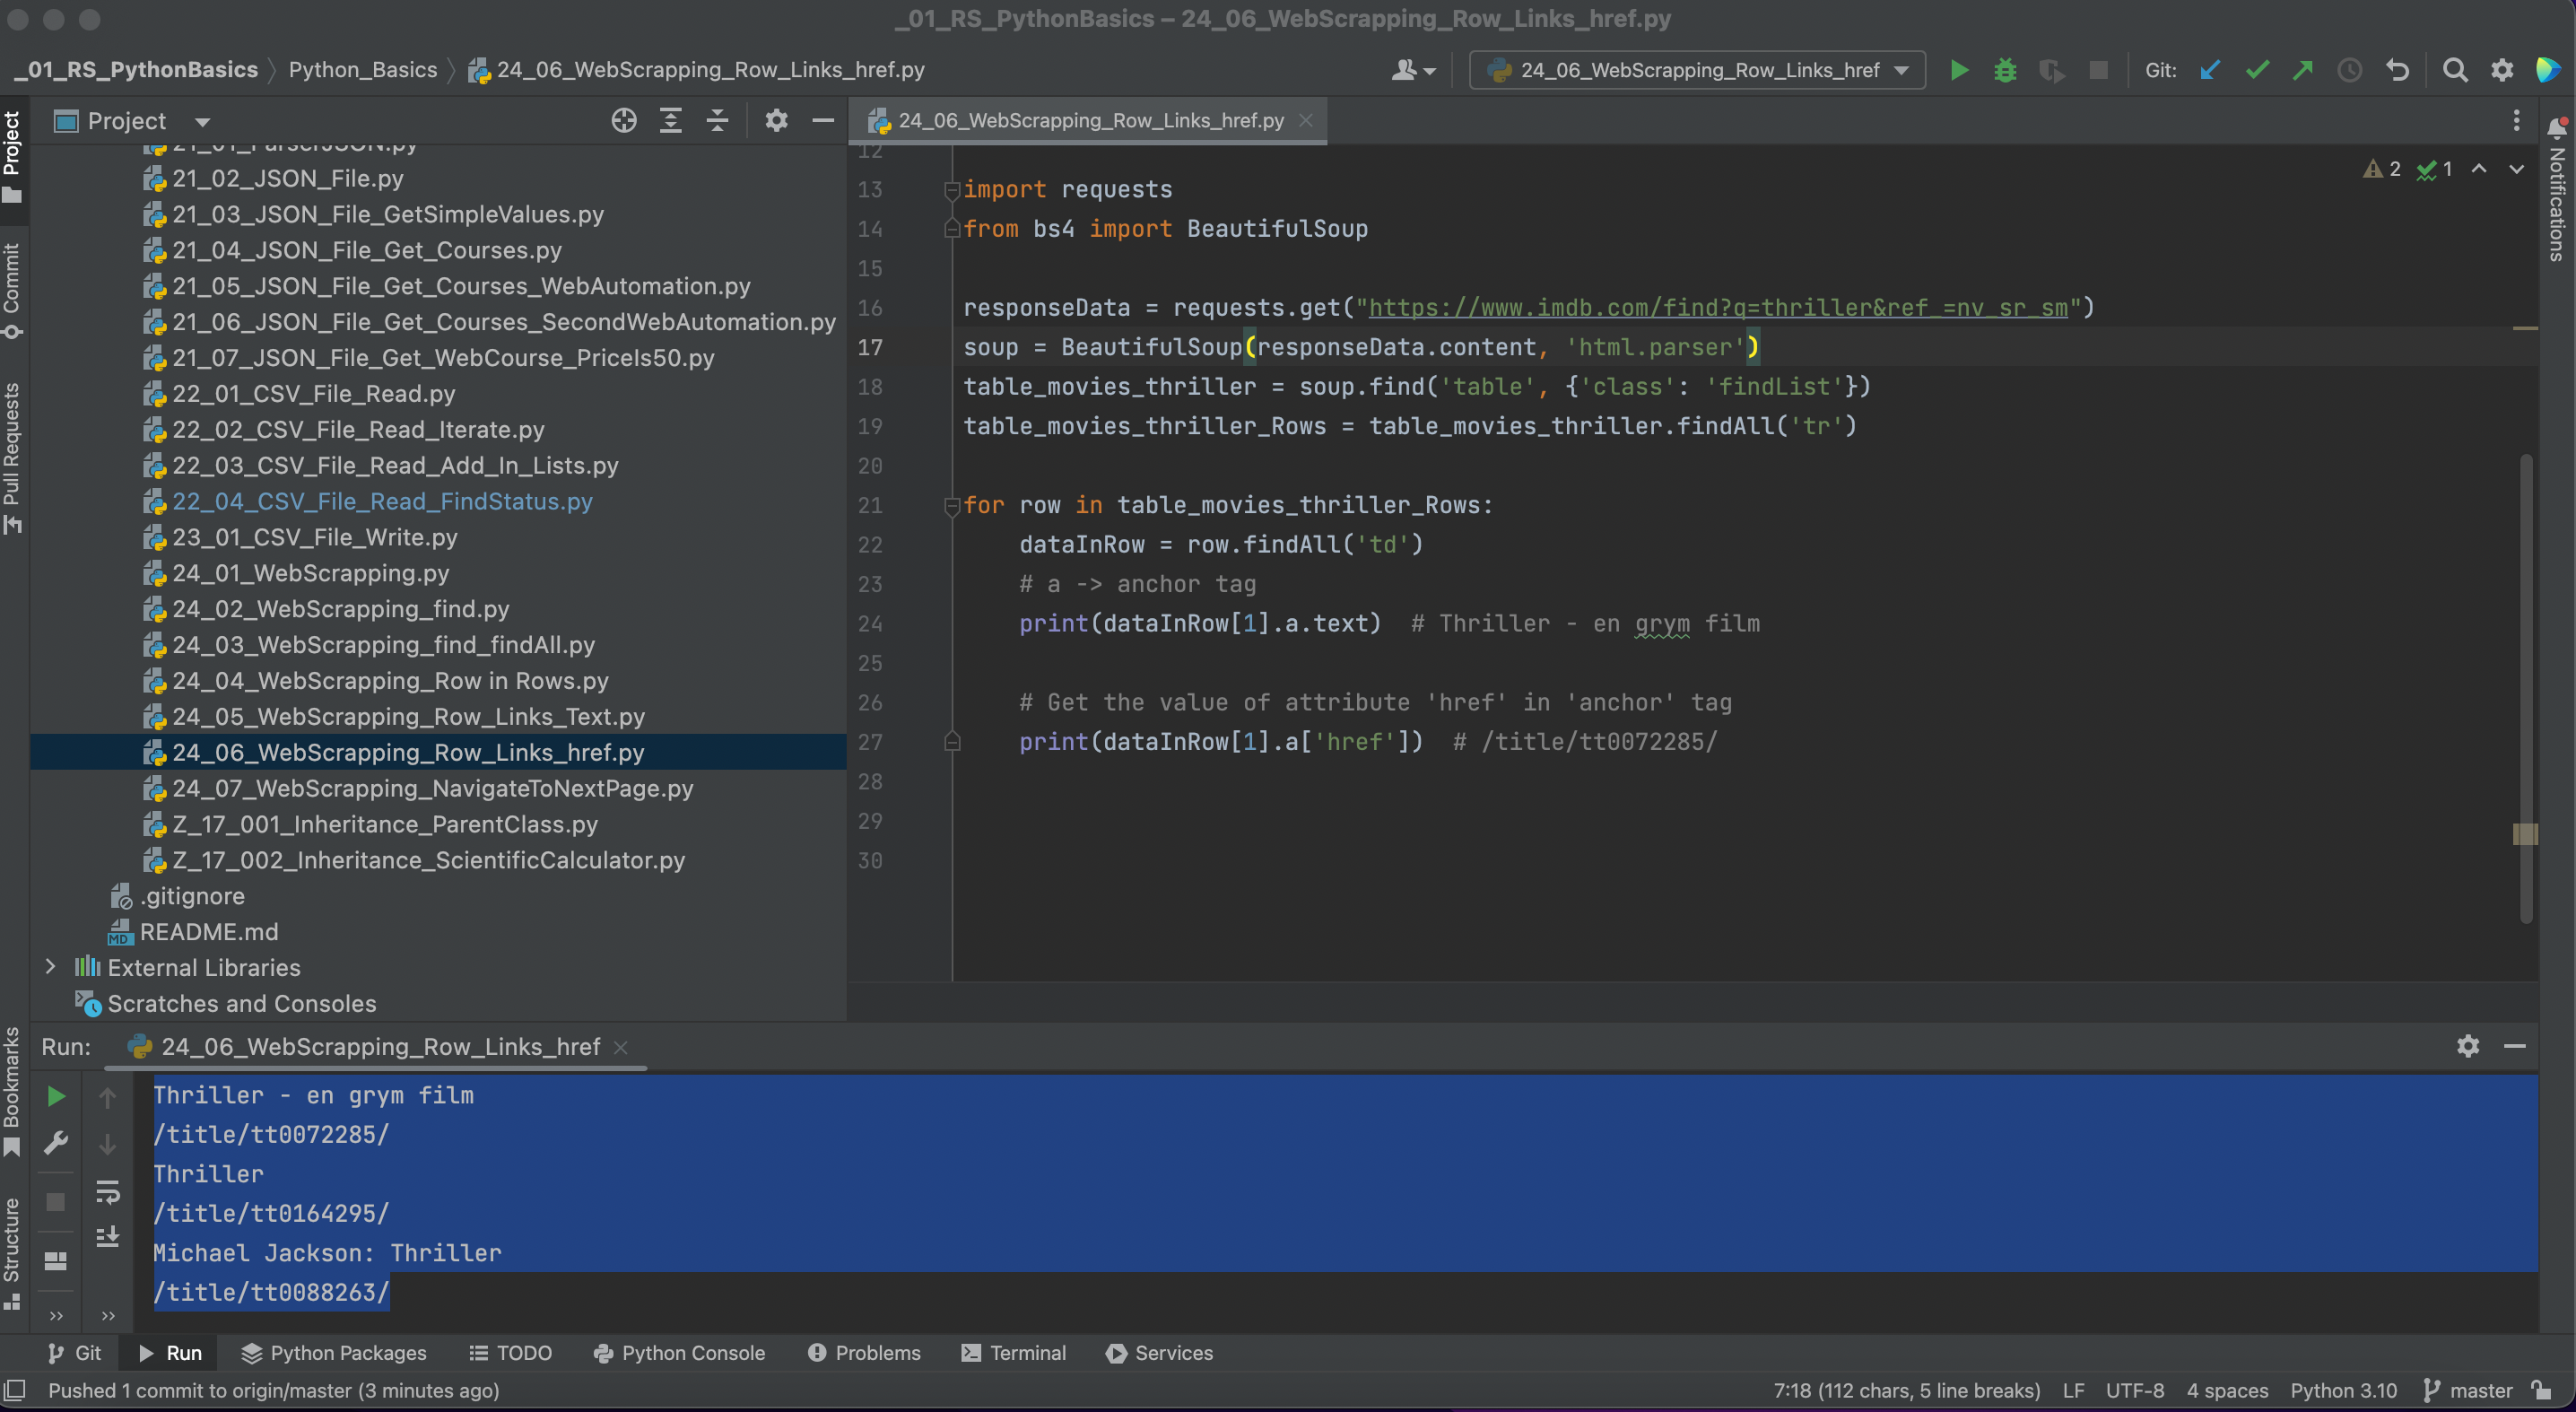This screenshot has width=2576, height=1412.
Task: Switch to the TODO tab
Action: [510, 1353]
